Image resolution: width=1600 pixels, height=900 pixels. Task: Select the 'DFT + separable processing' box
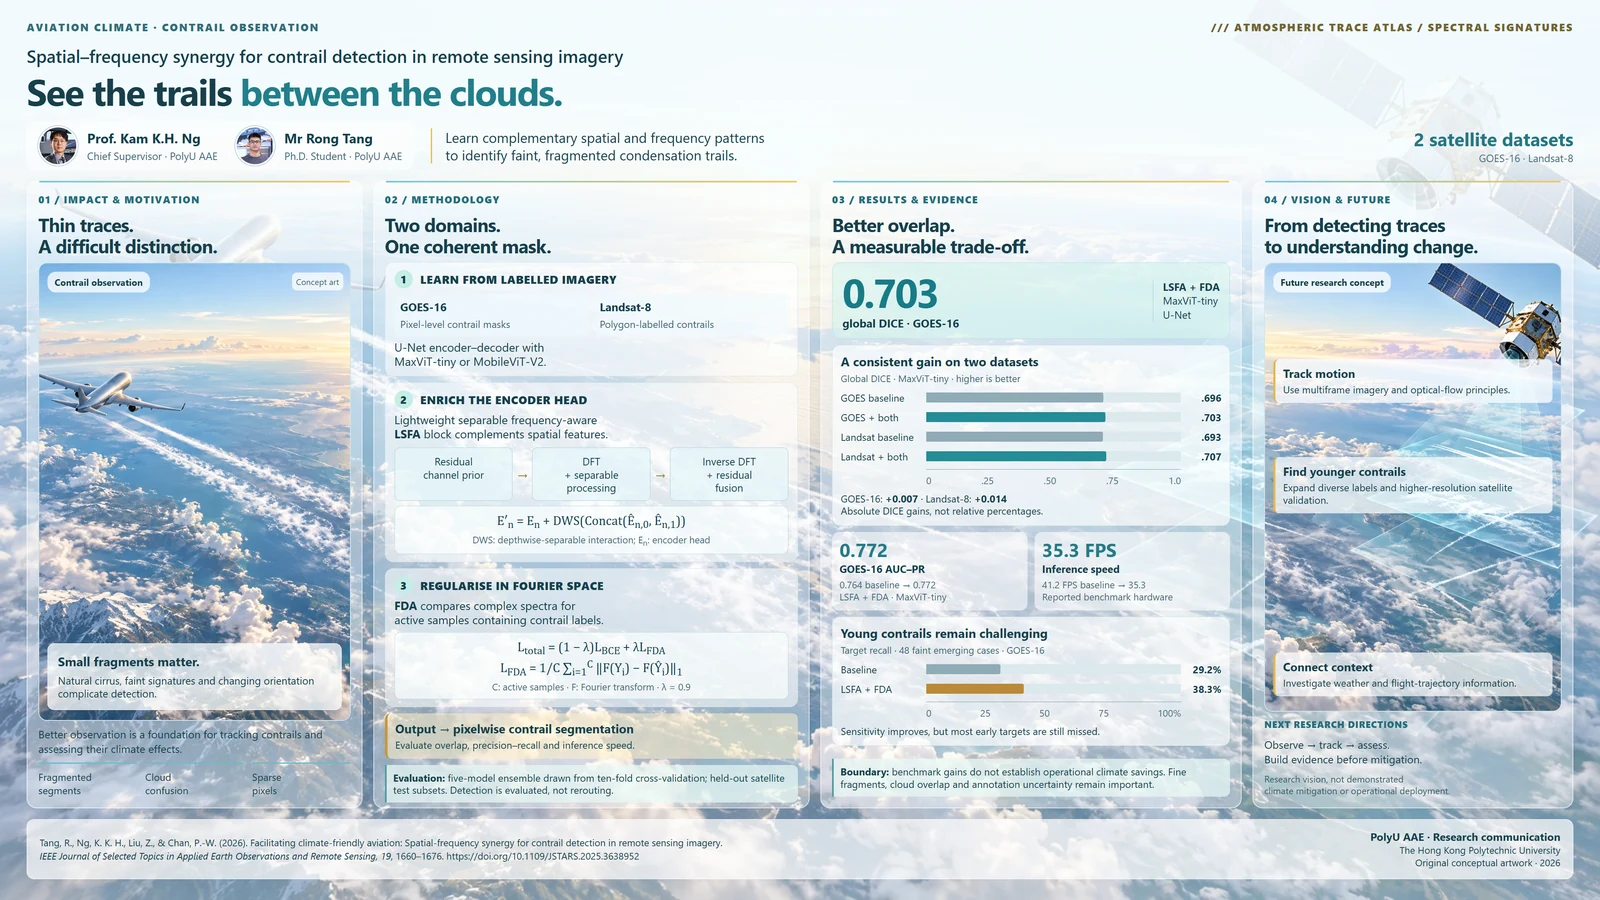pyautogui.click(x=591, y=474)
